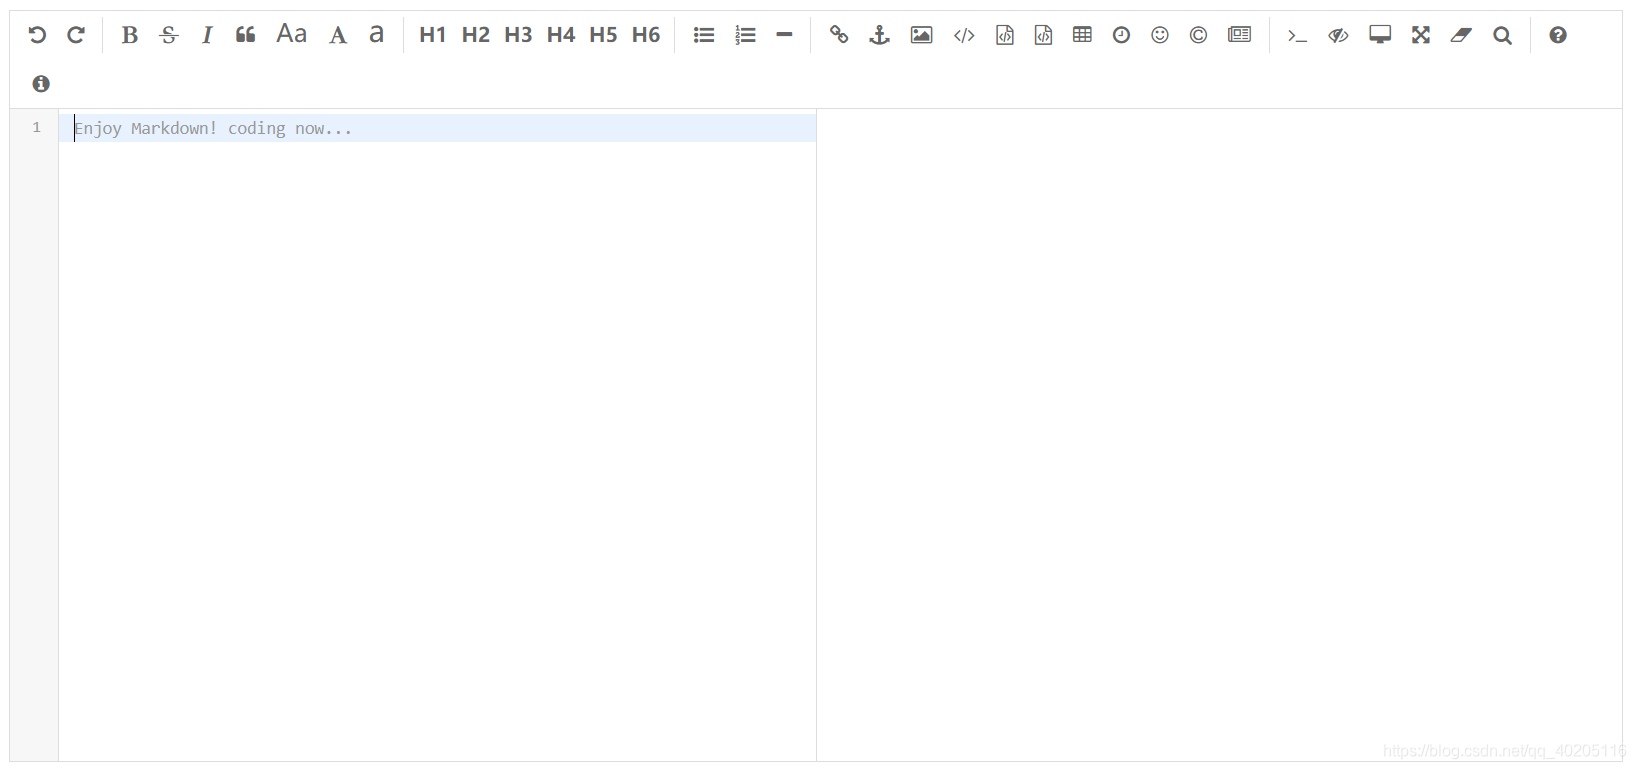Convert selection to lowercase (a)

[376, 35]
